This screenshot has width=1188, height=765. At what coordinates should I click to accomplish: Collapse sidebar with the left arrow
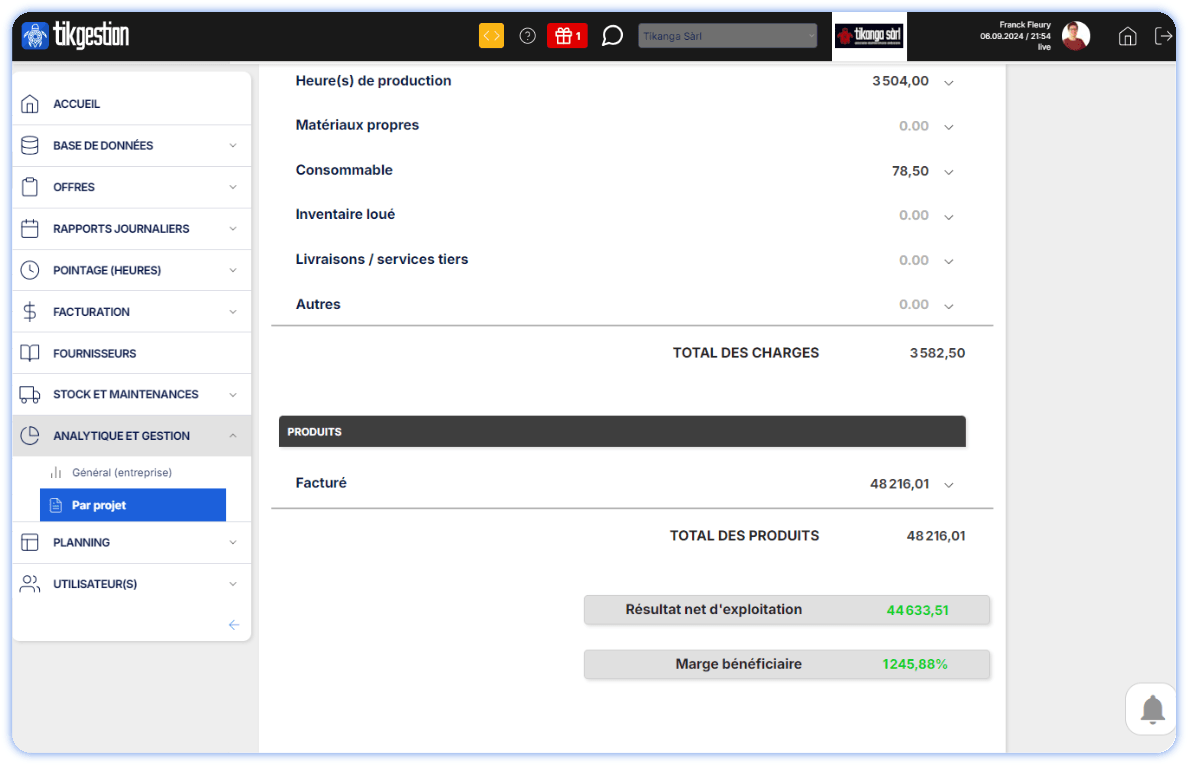point(234,625)
